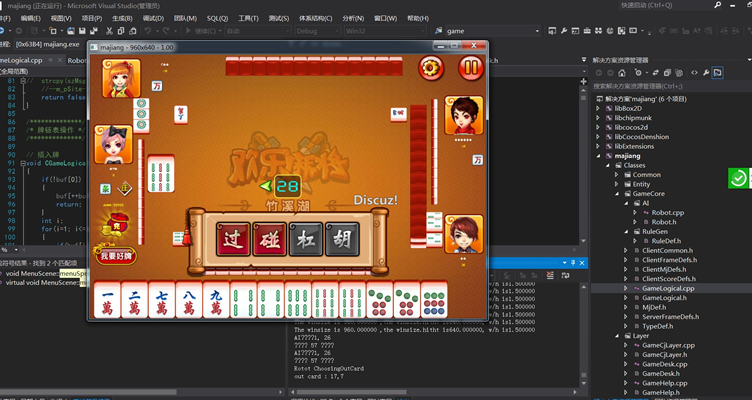The image size is (752, 400).
Task: Close the GameLogical.cpp editor tab
Action: click(60, 60)
